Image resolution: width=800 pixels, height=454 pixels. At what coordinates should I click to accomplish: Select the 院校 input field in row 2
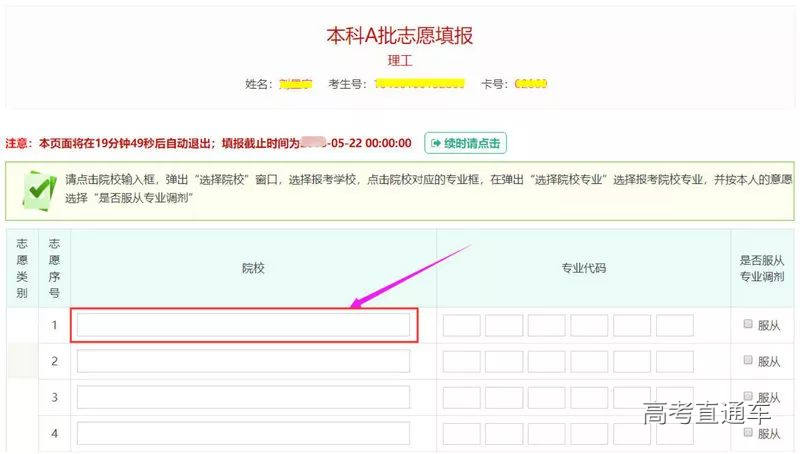coord(243,361)
